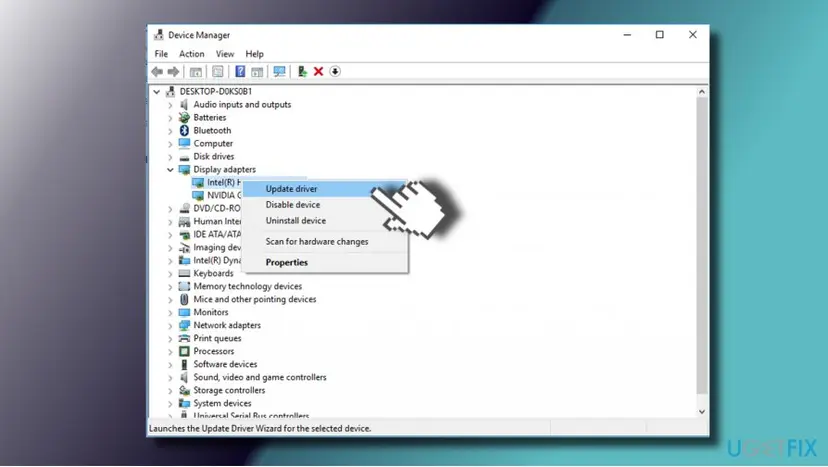Click the Update device driver toolbar icon
Image resolution: width=828 pixels, height=467 pixels.
[302, 71]
